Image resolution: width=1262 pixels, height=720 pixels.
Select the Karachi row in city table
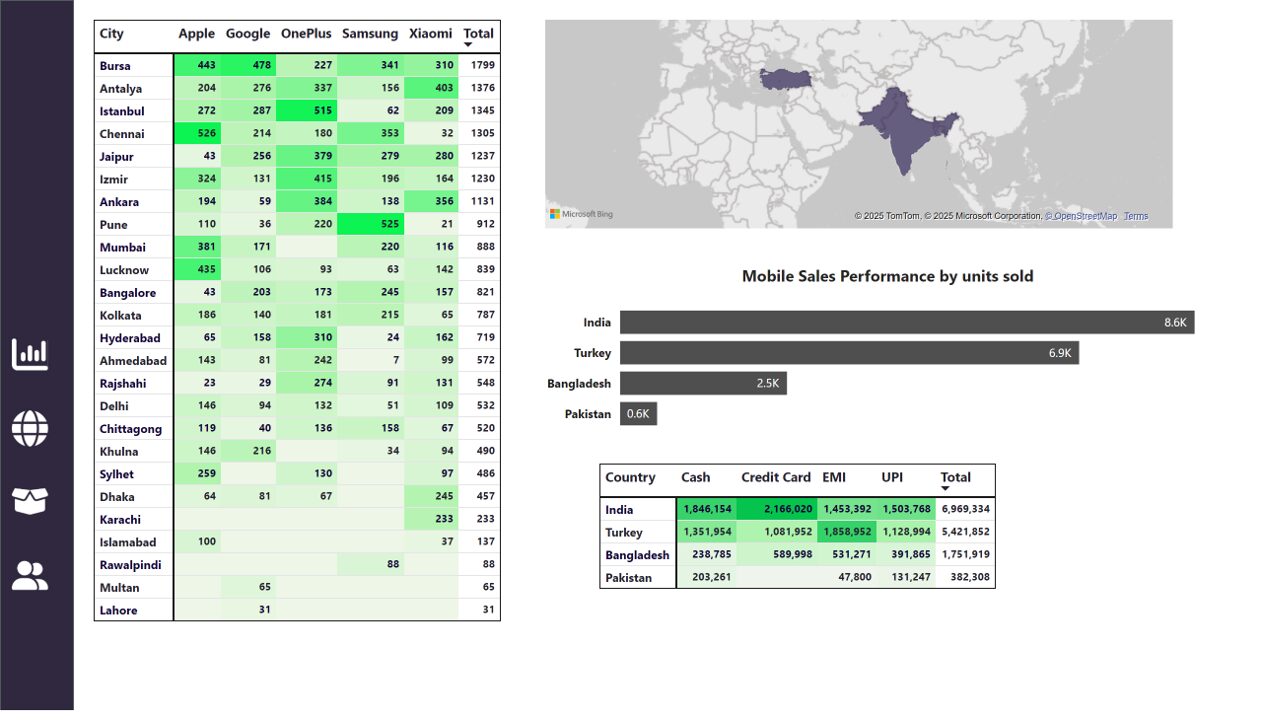tap(297, 520)
